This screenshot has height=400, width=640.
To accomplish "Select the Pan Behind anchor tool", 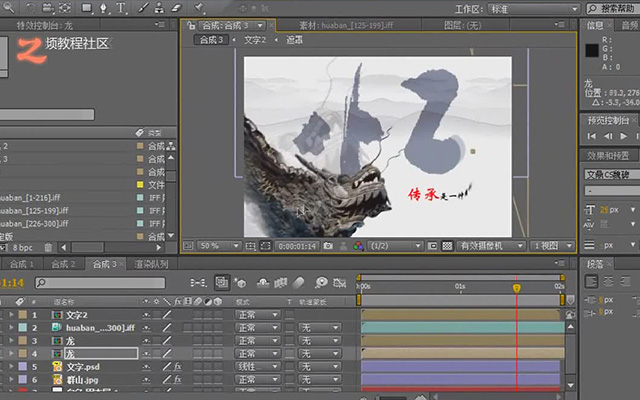I will tap(65, 7).
